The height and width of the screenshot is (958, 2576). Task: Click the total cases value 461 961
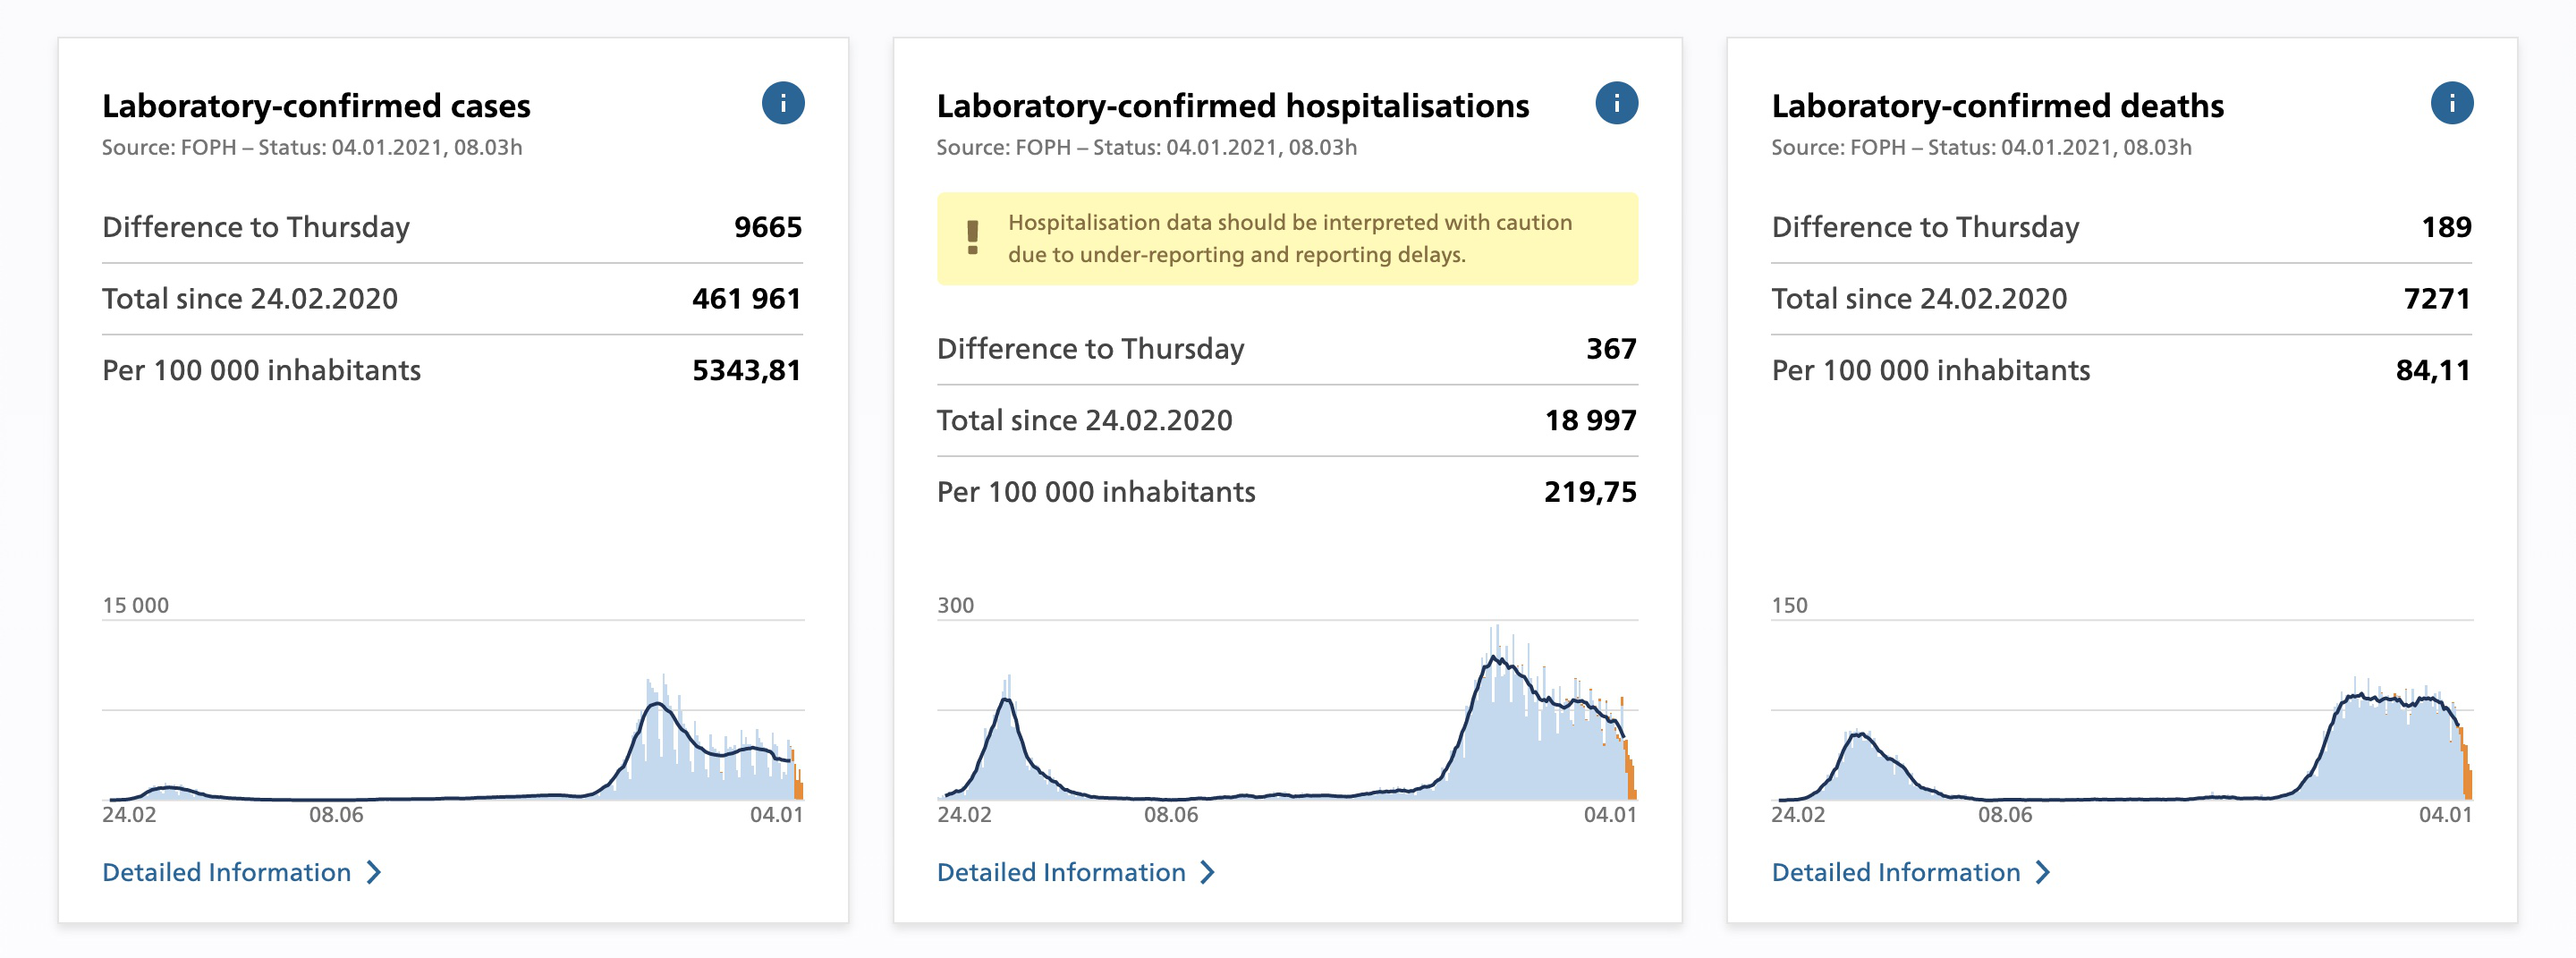(746, 299)
